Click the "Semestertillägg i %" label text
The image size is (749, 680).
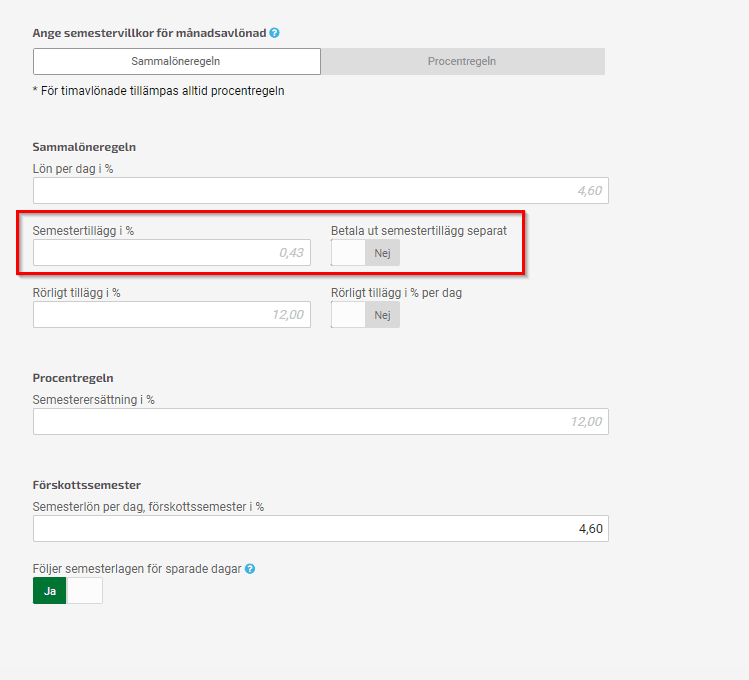(x=83, y=231)
